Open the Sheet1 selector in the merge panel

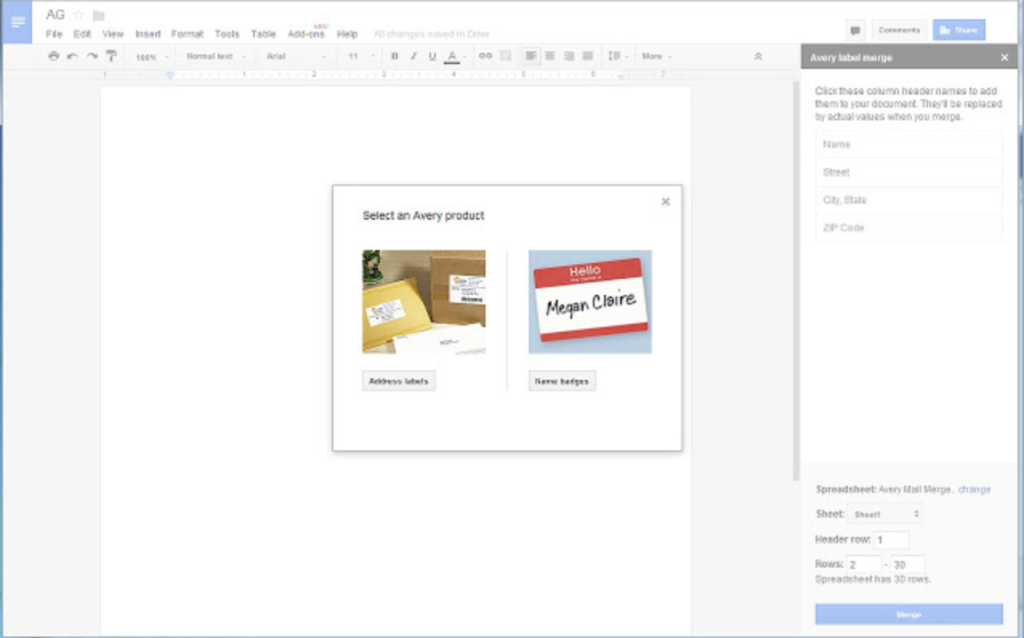pos(884,514)
